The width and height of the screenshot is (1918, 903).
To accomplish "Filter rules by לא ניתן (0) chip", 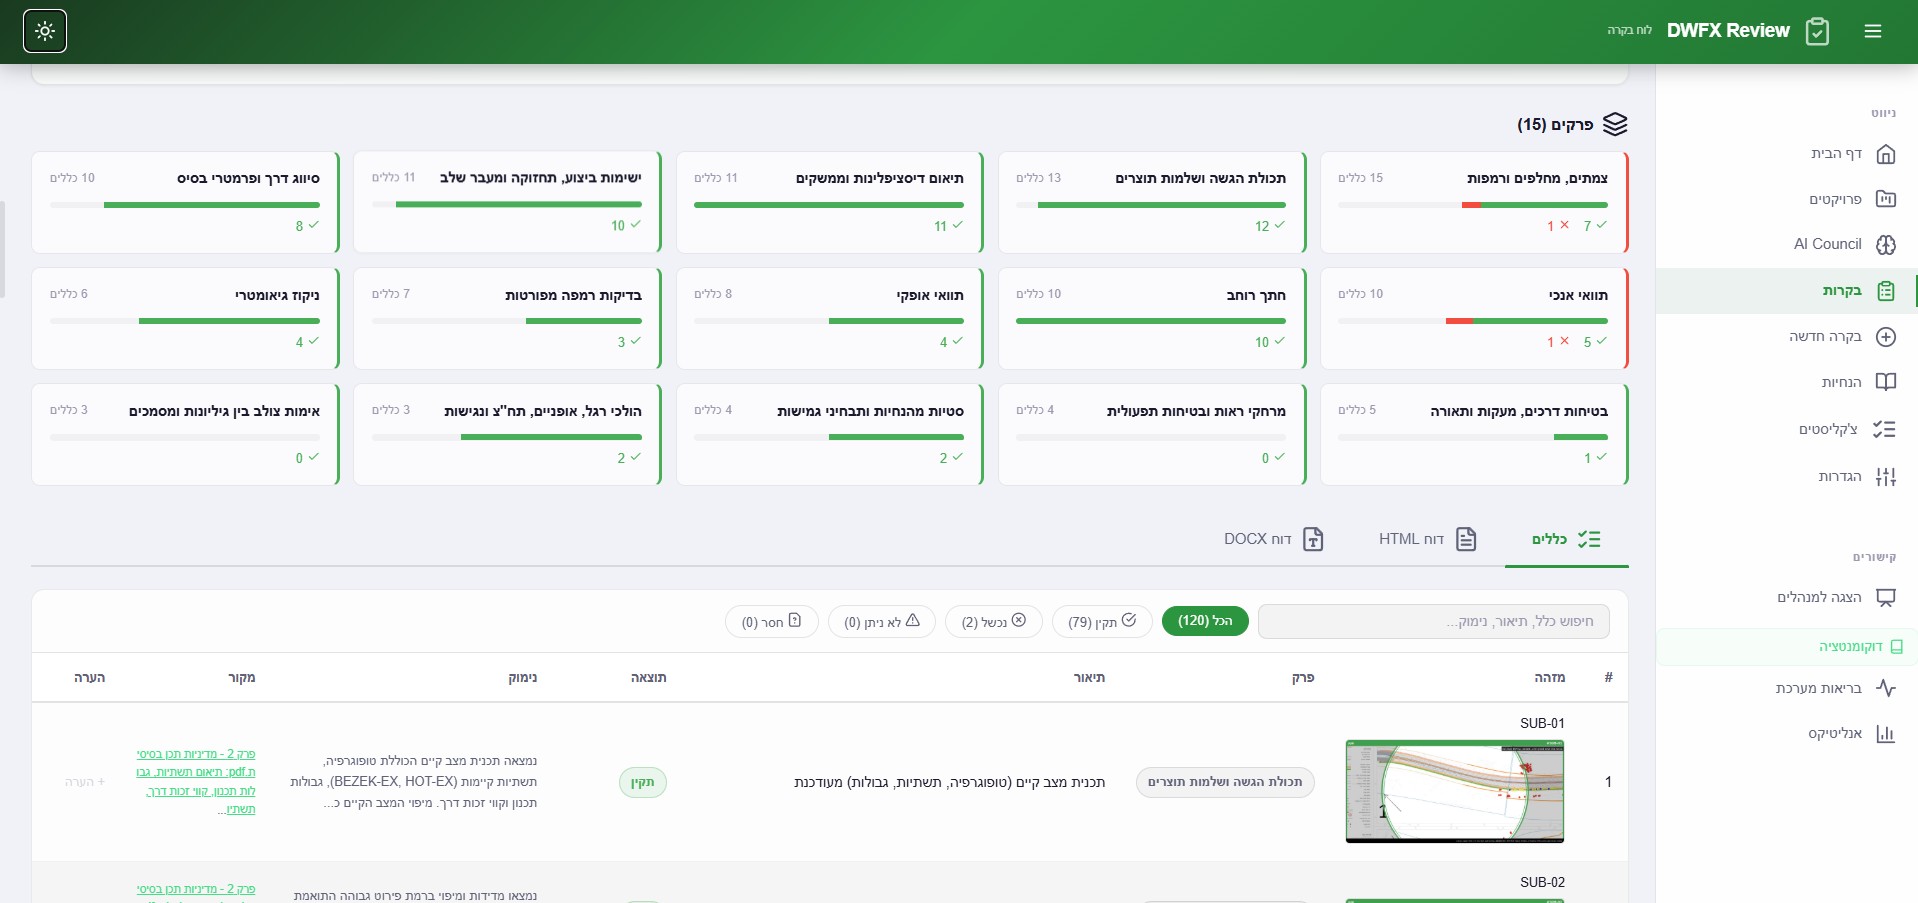I will click(x=881, y=621).
